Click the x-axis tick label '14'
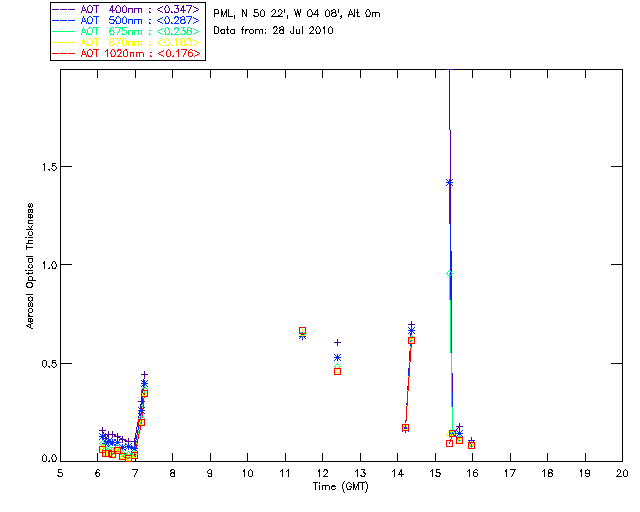Image resolution: width=640 pixels, height=512 pixels. [x=398, y=473]
